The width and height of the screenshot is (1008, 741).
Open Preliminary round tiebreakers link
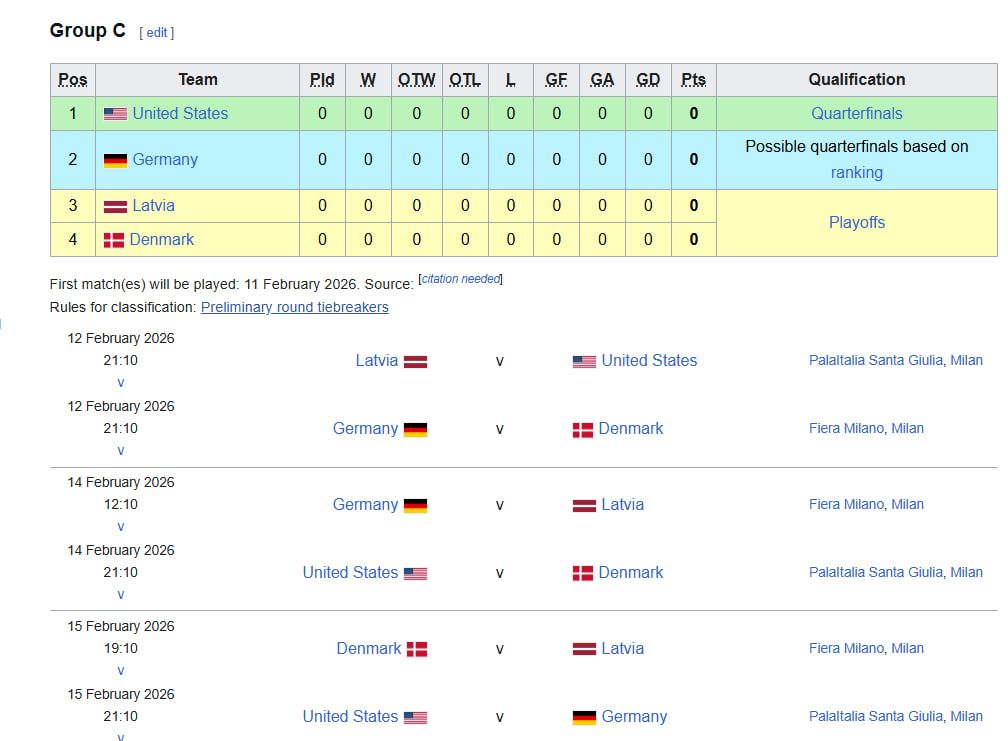(294, 307)
